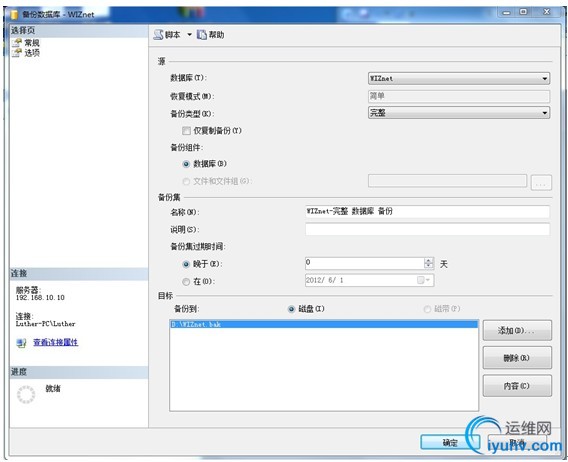Open the backup type (备份类型) dropdown
This screenshot has height=462, width=568.
(x=459, y=113)
